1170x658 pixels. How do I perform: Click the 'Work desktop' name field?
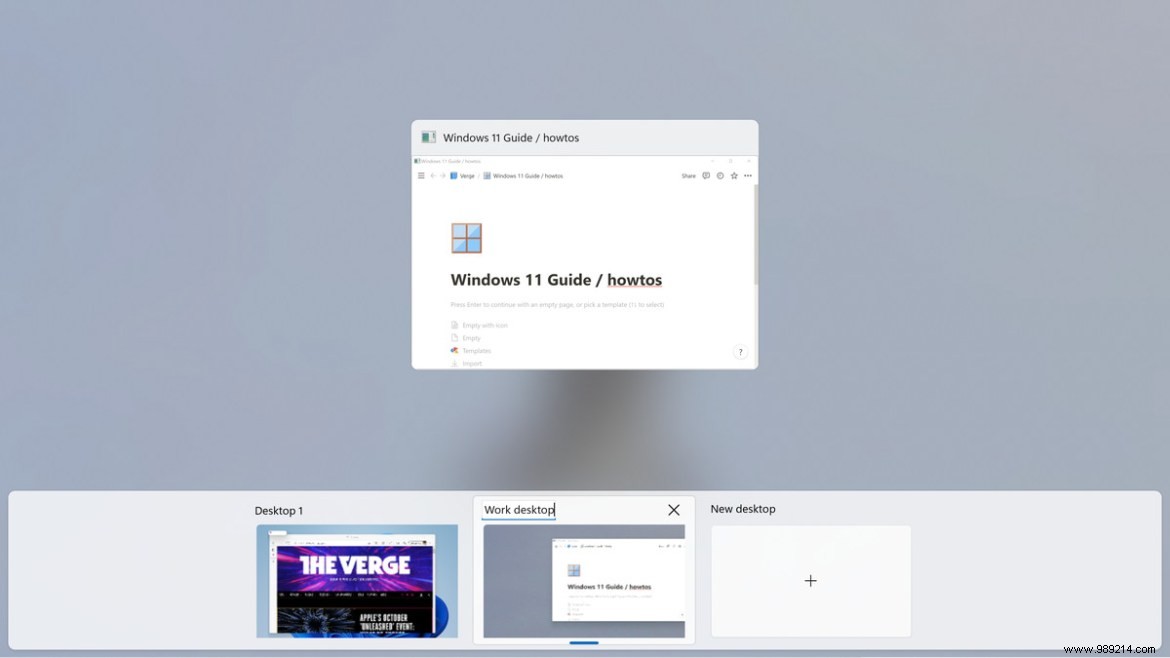point(519,509)
